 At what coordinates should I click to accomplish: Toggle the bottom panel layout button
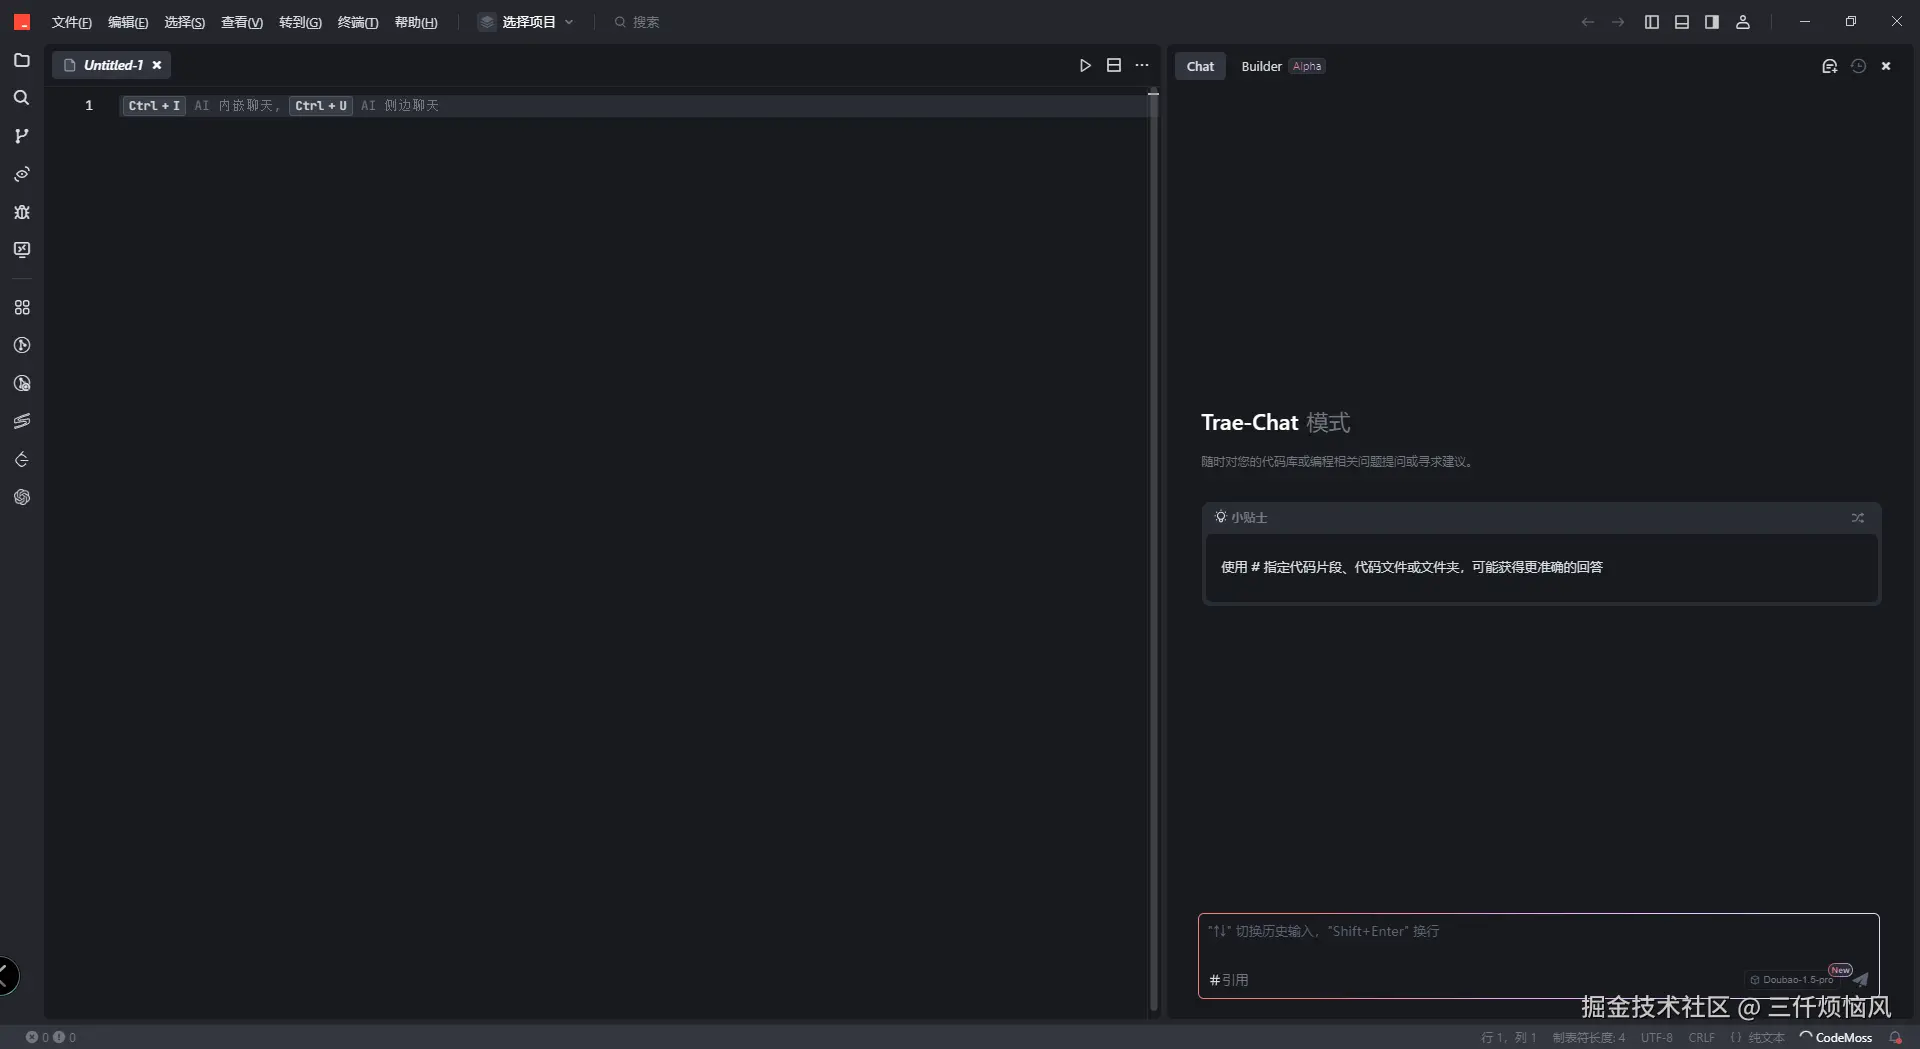(x=1682, y=22)
